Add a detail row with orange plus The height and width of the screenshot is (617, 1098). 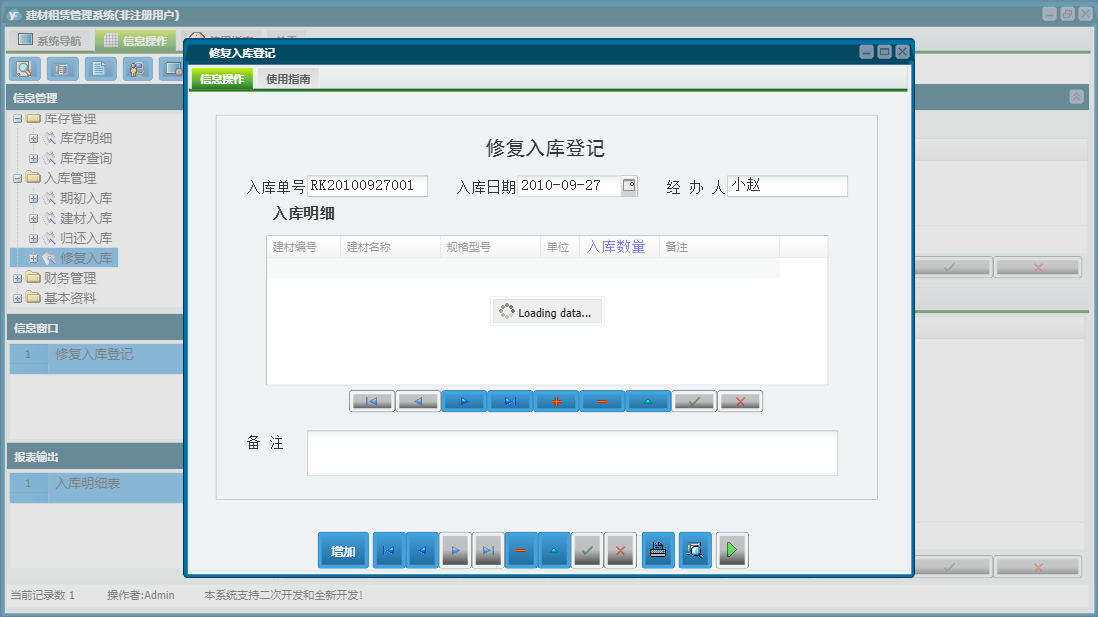[x=556, y=401]
